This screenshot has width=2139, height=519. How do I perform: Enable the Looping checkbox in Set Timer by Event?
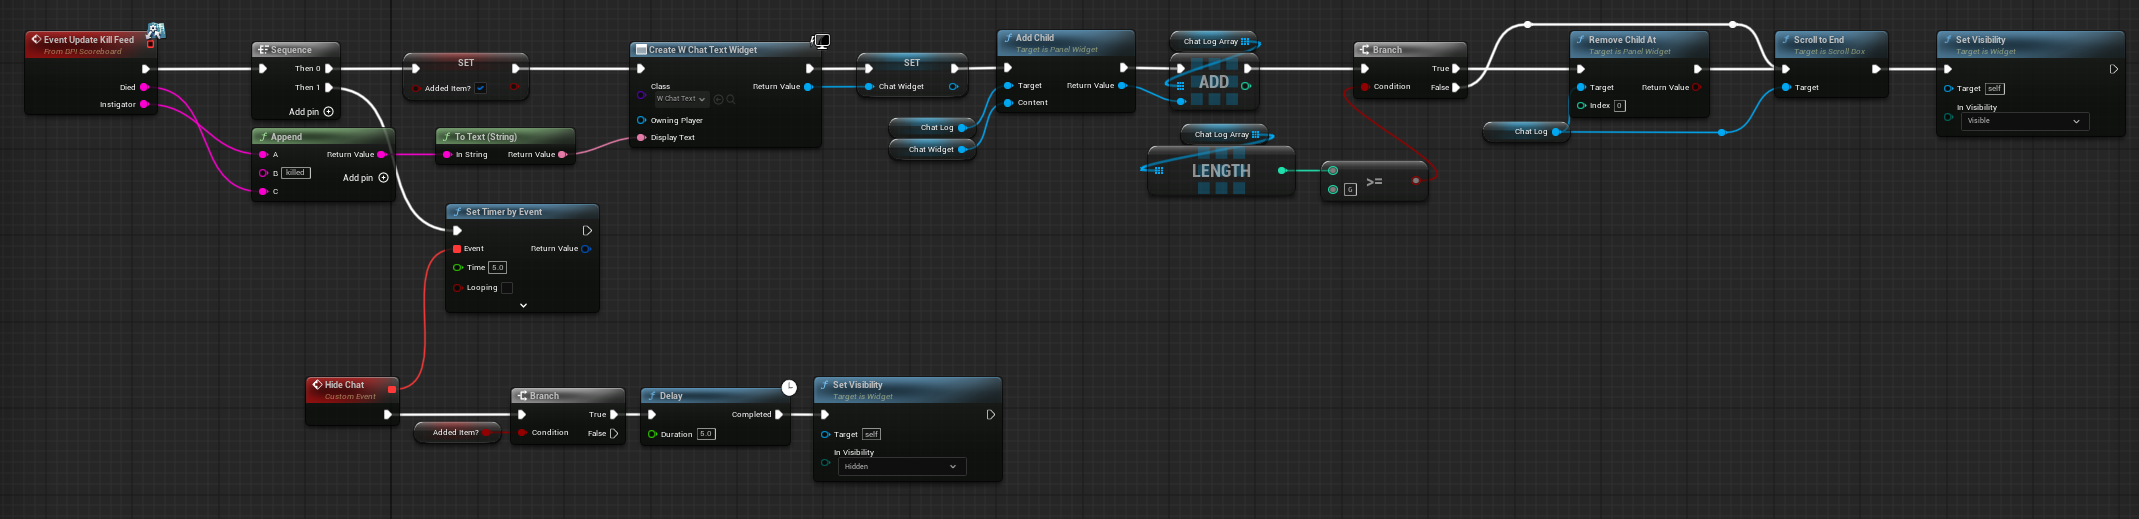pos(507,288)
